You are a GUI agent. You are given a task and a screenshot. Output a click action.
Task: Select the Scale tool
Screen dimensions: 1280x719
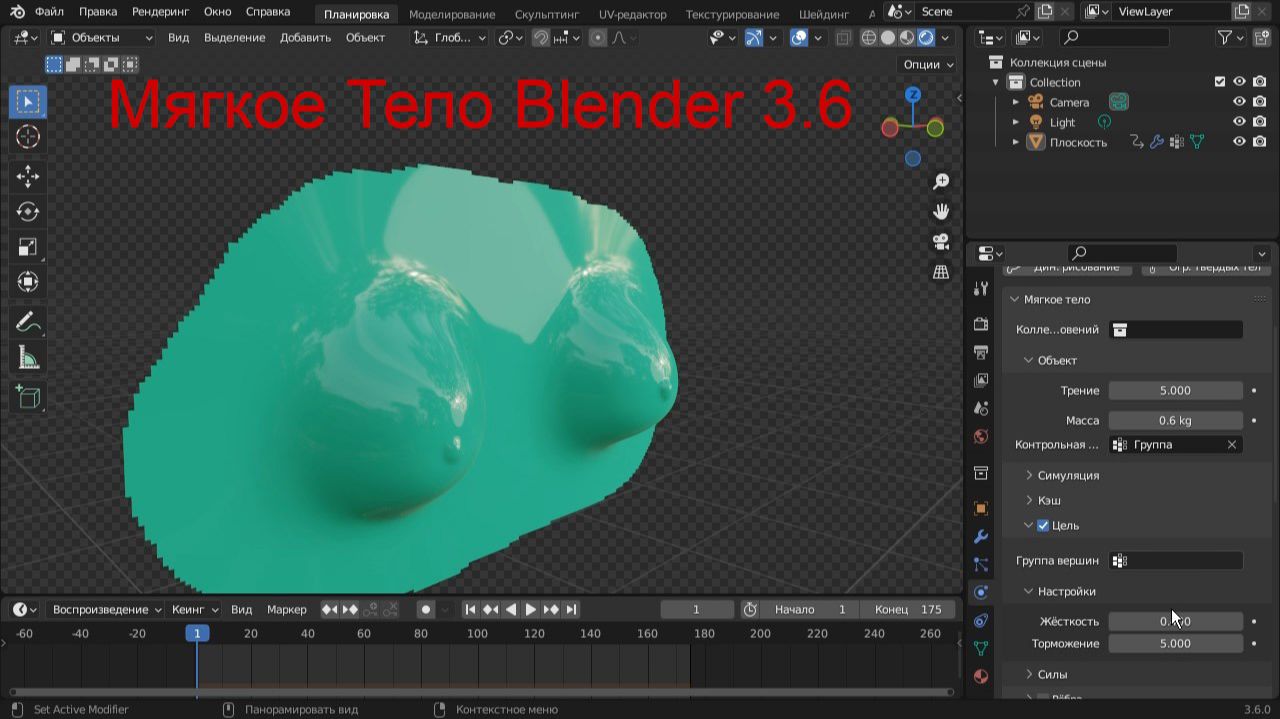[28, 246]
